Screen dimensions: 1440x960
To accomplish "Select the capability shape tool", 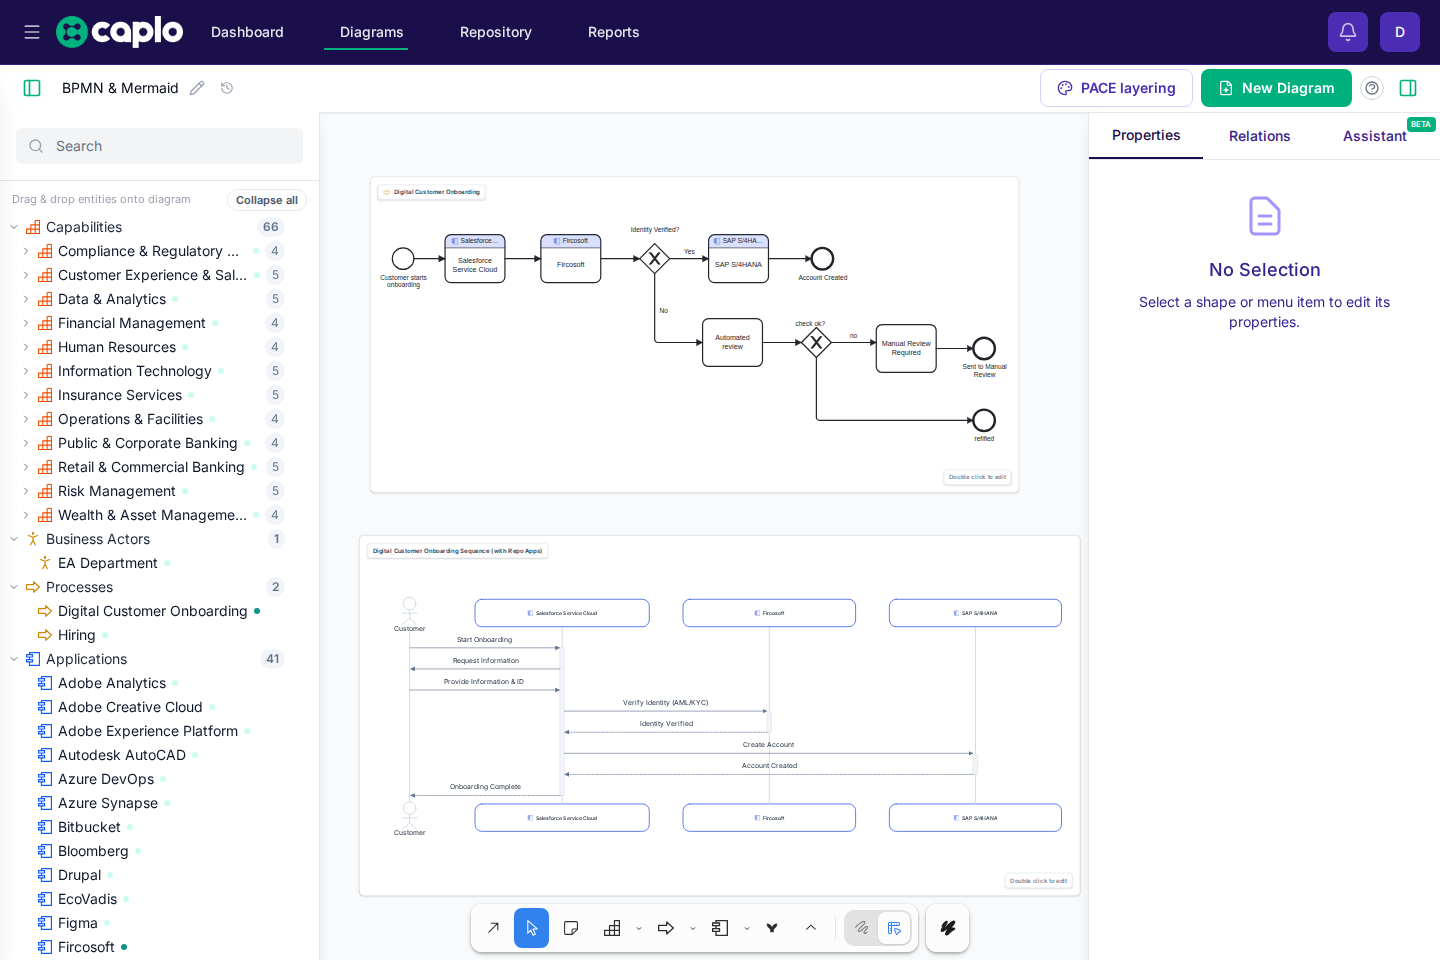I will 612,928.
